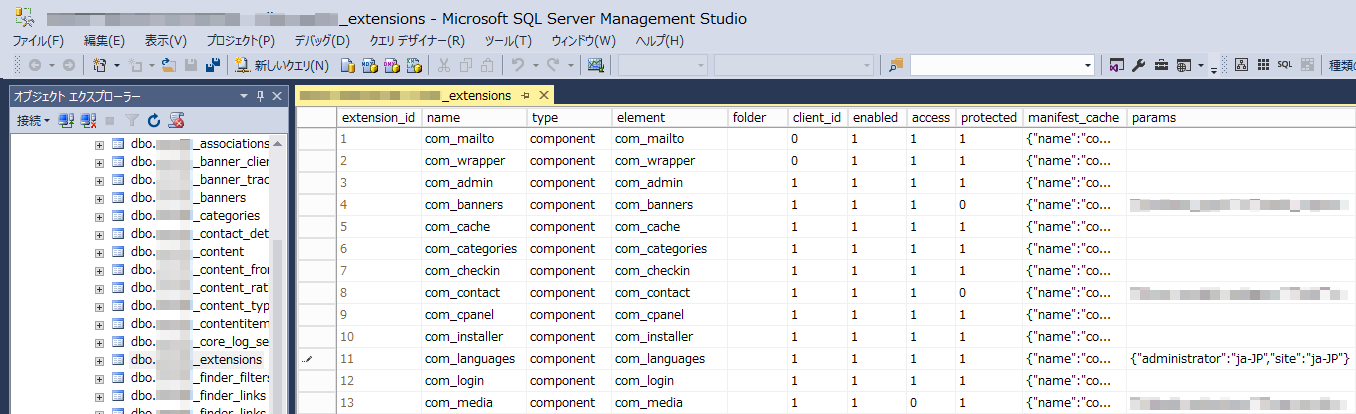
Task: Open the find combo box dropdown
Action: point(1088,65)
